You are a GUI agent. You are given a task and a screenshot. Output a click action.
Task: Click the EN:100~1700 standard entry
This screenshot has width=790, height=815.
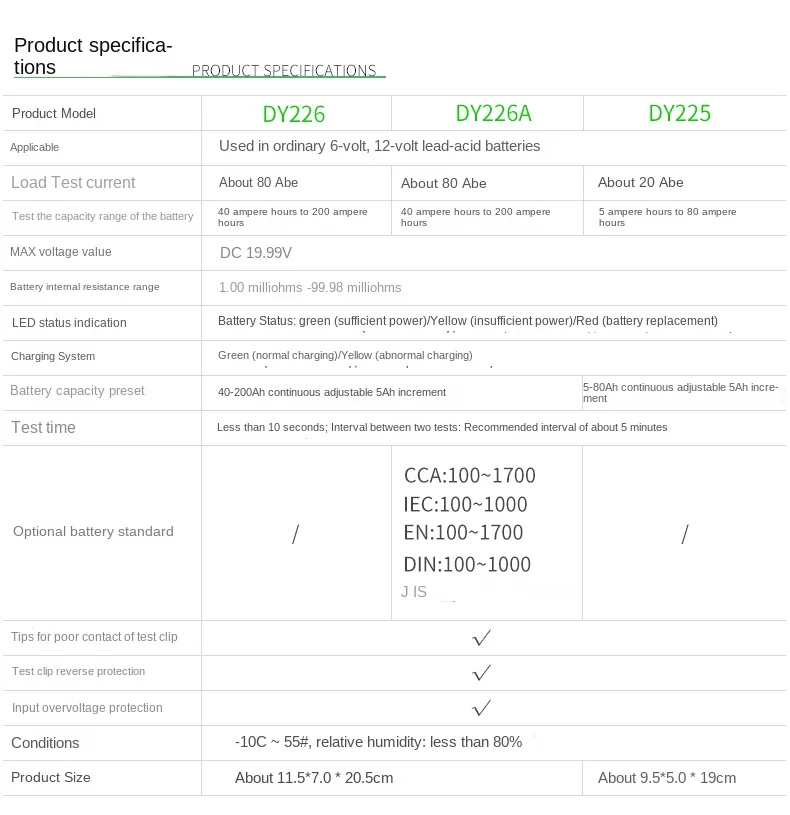point(463,532)
